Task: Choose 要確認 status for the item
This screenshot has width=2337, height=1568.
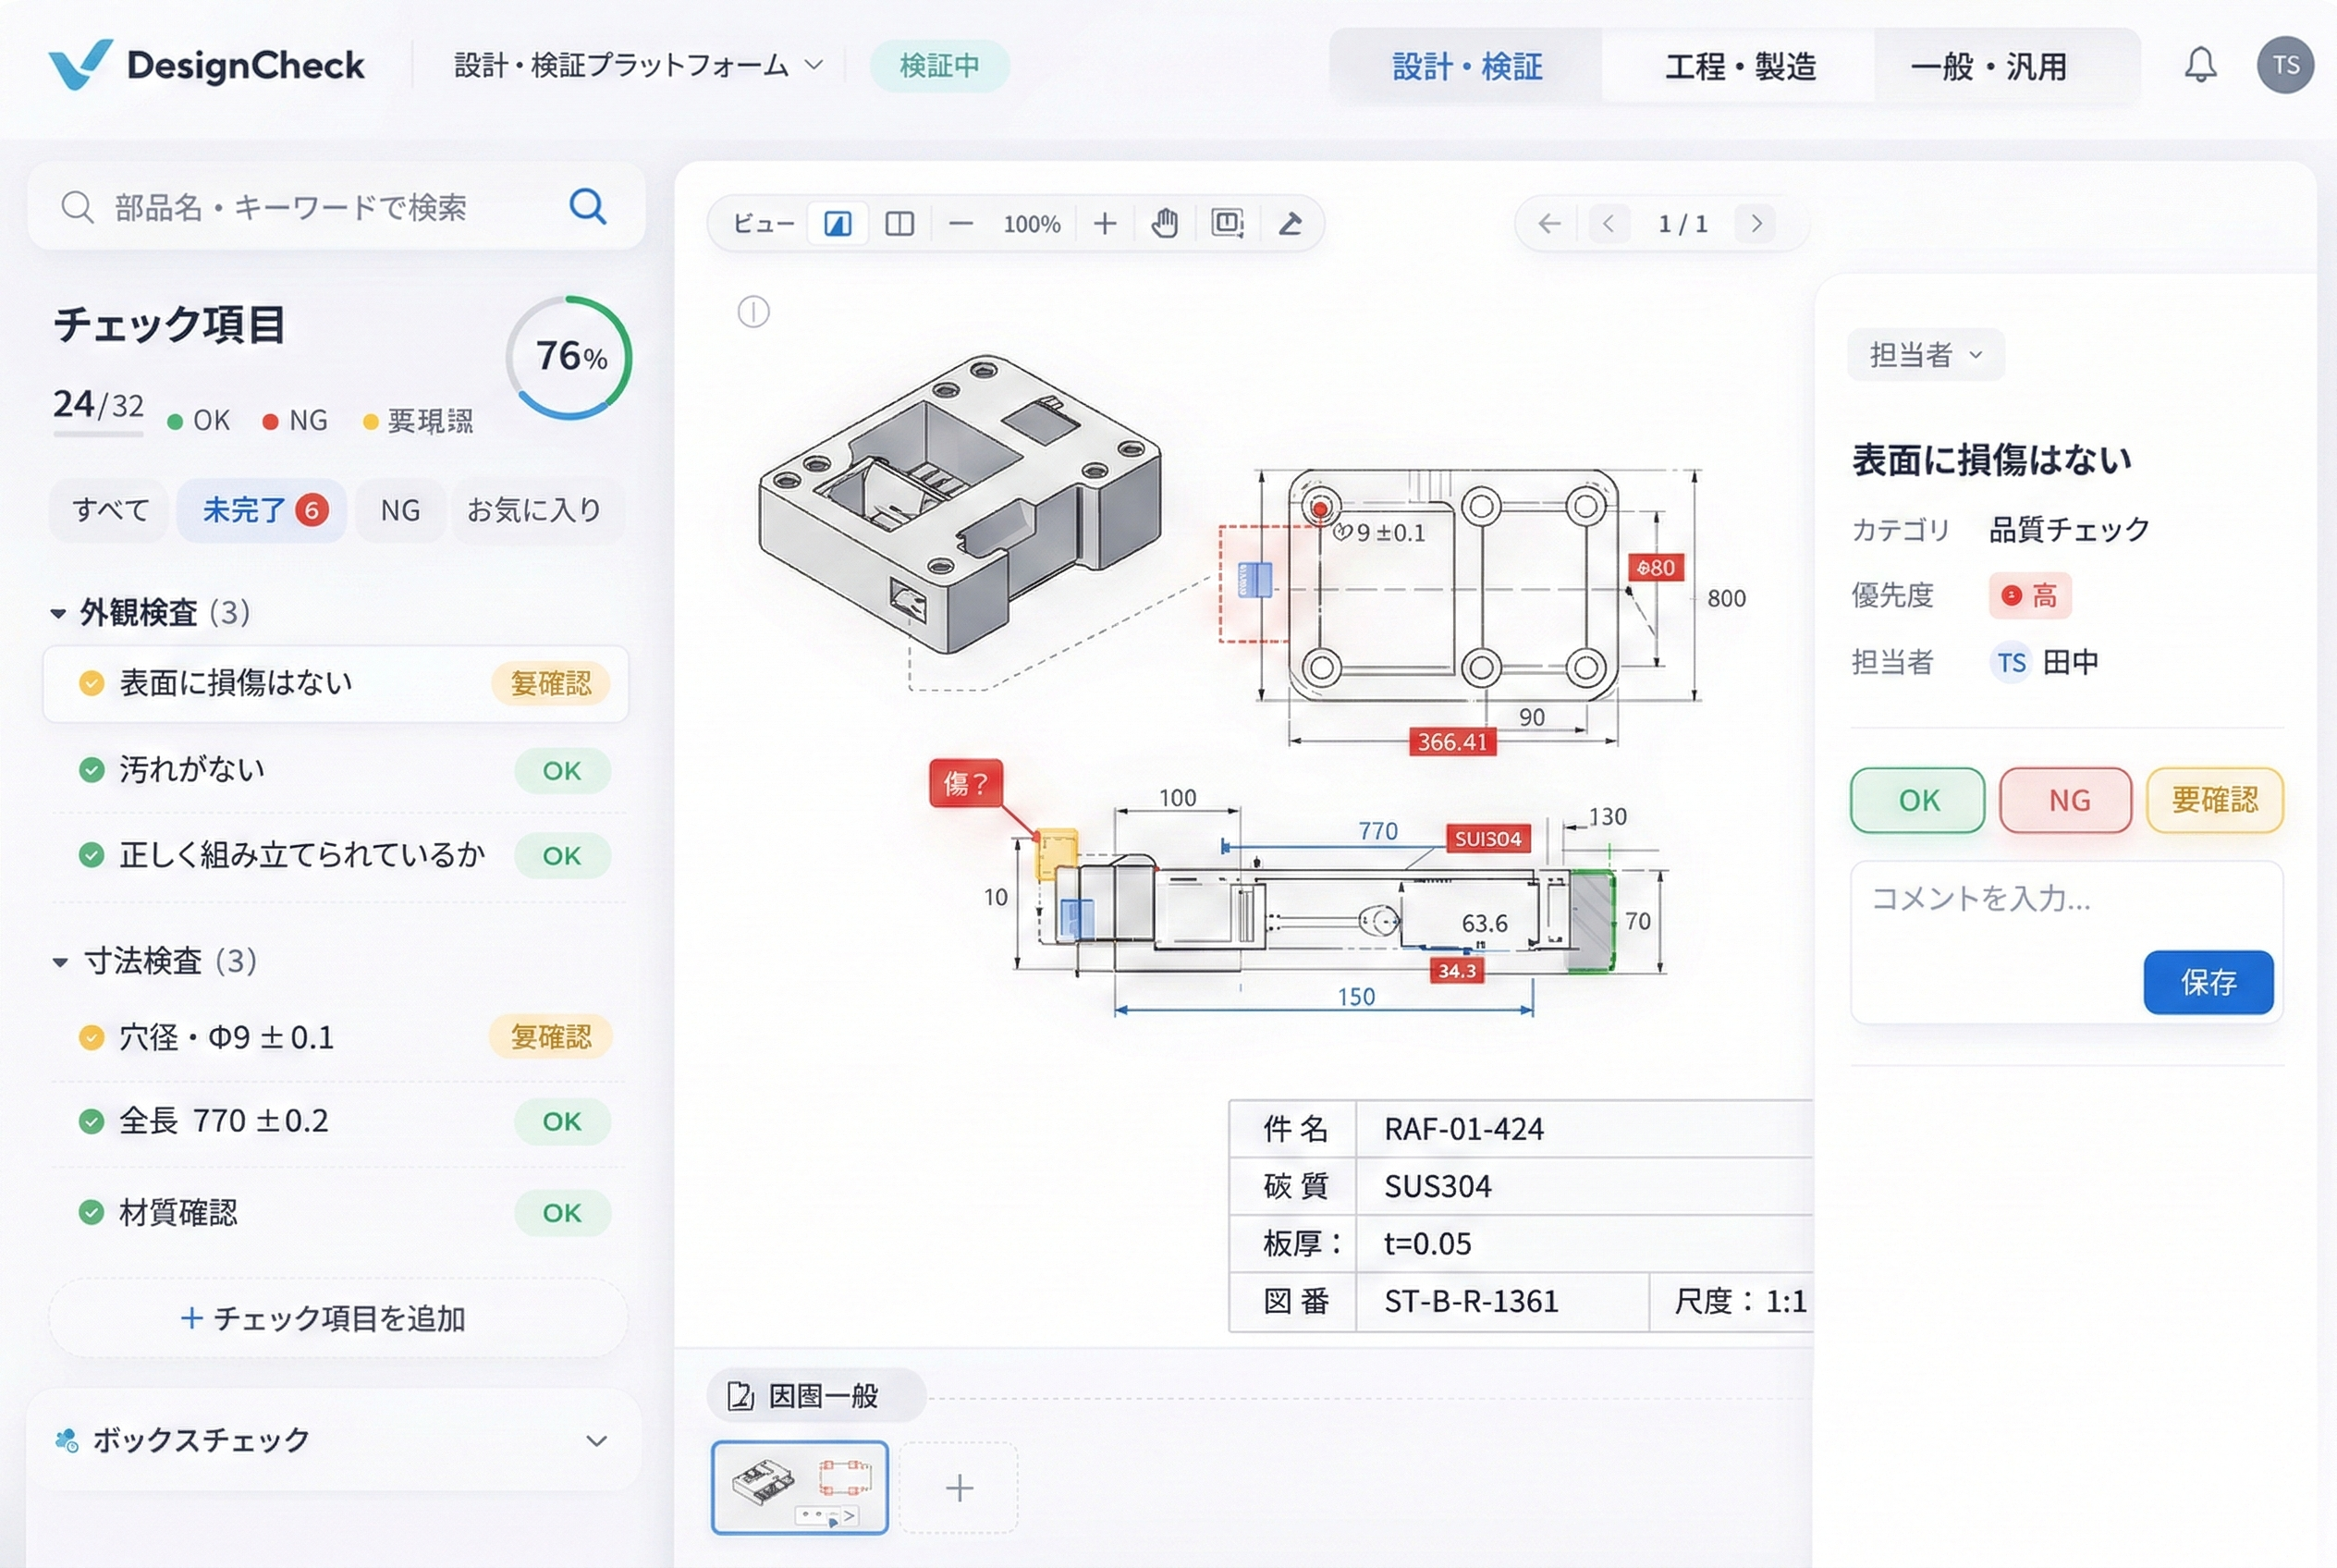Action: [2215, 800]
